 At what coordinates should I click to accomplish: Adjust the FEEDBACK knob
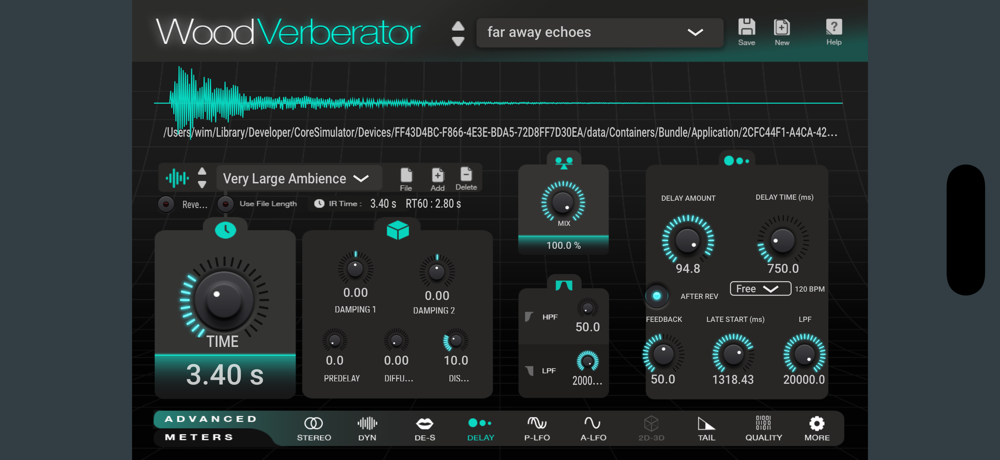click(x=663, y=353)
